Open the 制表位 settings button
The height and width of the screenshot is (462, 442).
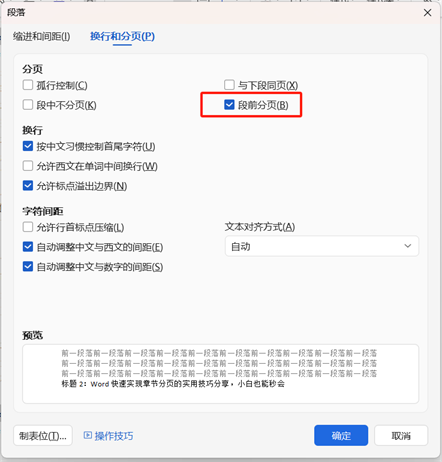point(43,435)
